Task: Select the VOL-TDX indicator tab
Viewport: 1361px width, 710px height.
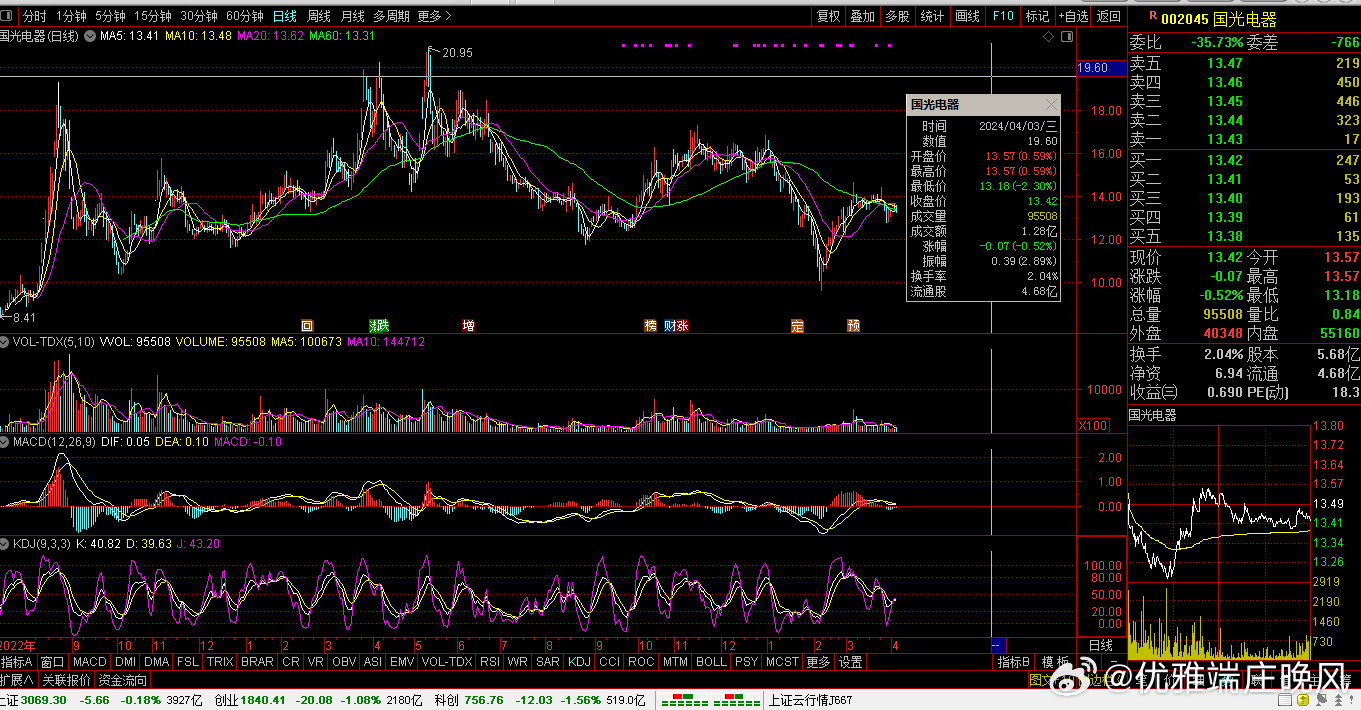Action: 447,662
